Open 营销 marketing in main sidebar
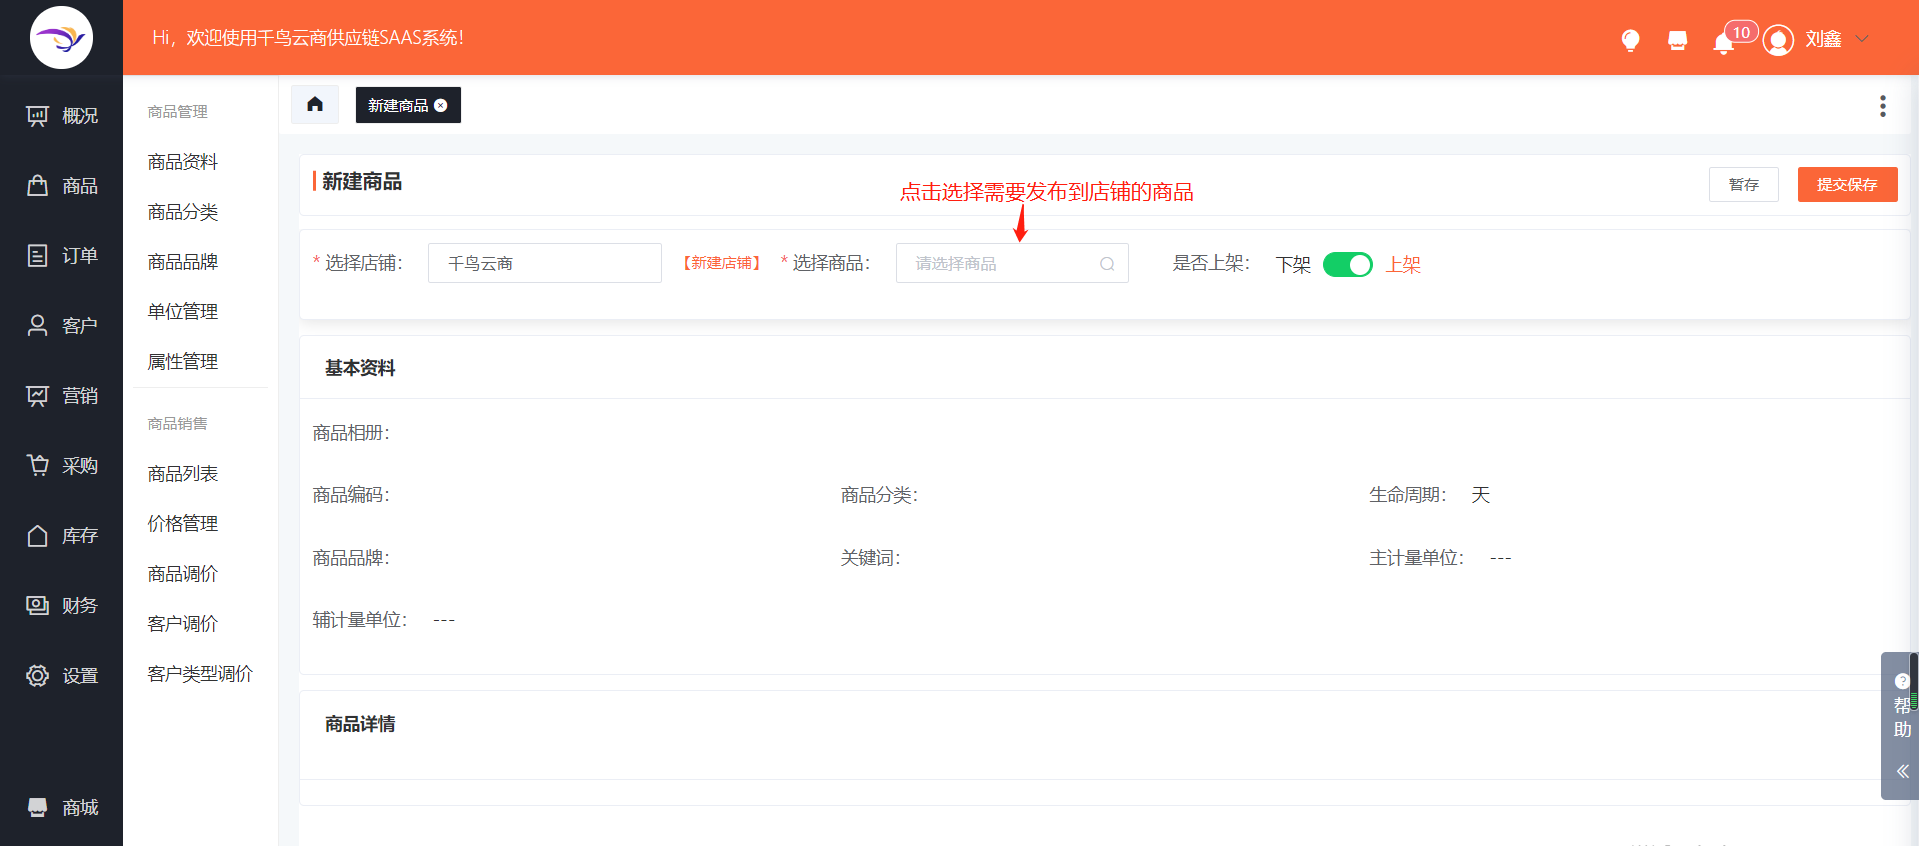The height and width of the screenshot is (846, 1919). (61, 396)
